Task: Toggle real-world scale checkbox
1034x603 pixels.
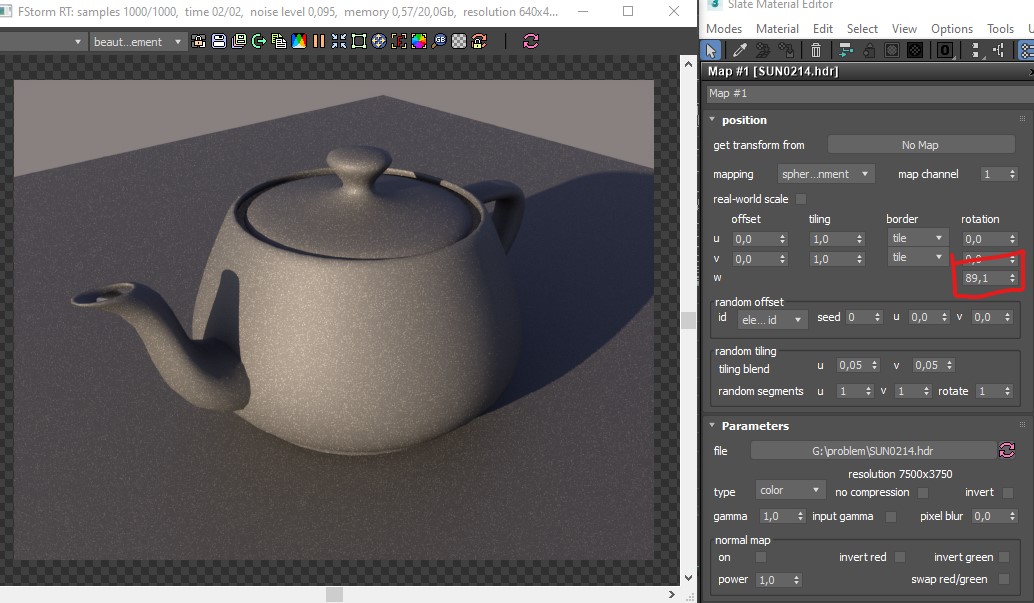Action: coord(801,199)
